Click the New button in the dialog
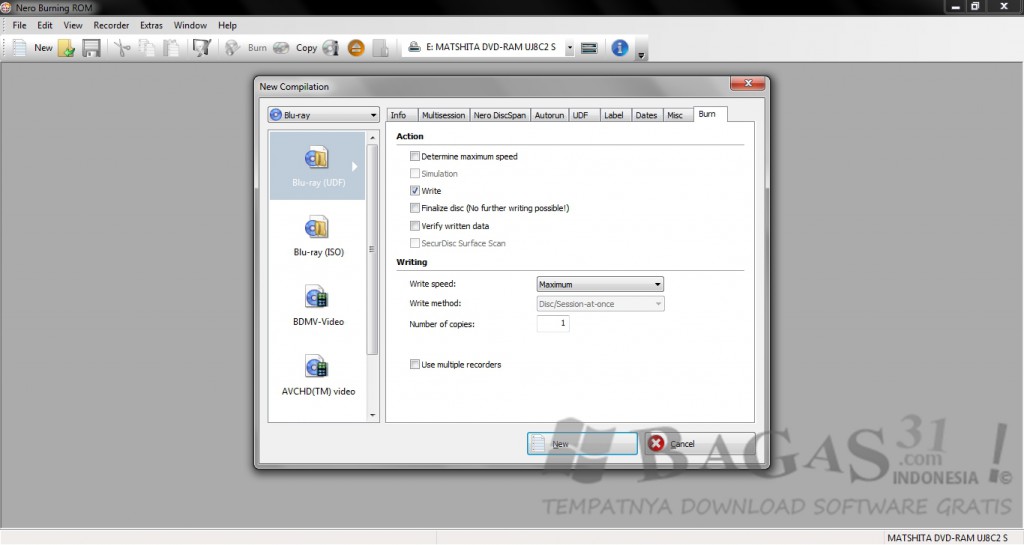Viewport: 1024px width, 545px height. pos(582,444)
